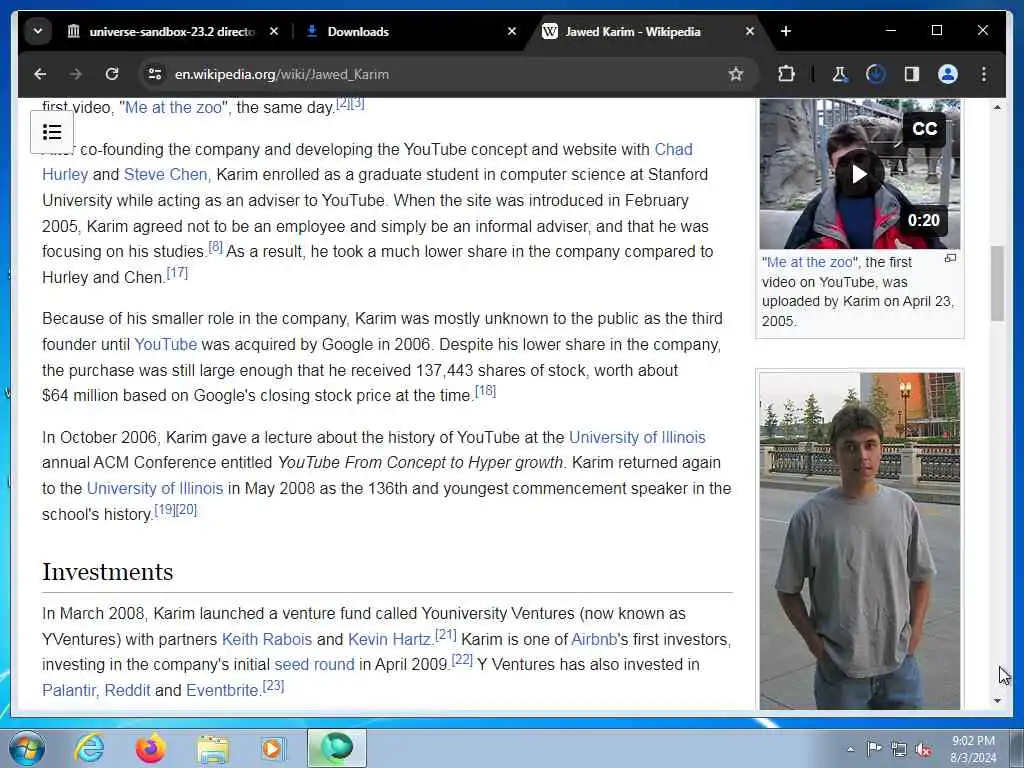Viewport: 1024px width, 768px height.
Task: Go back to the previous page
Action: click(x=40, y=74)
